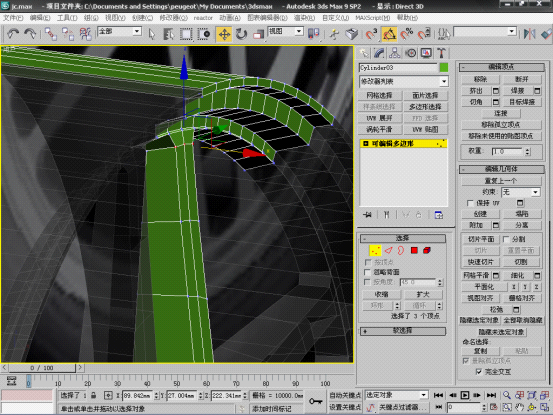
Task: Enable the 忽略背面 checkbox
Action: tap(367, 272)
